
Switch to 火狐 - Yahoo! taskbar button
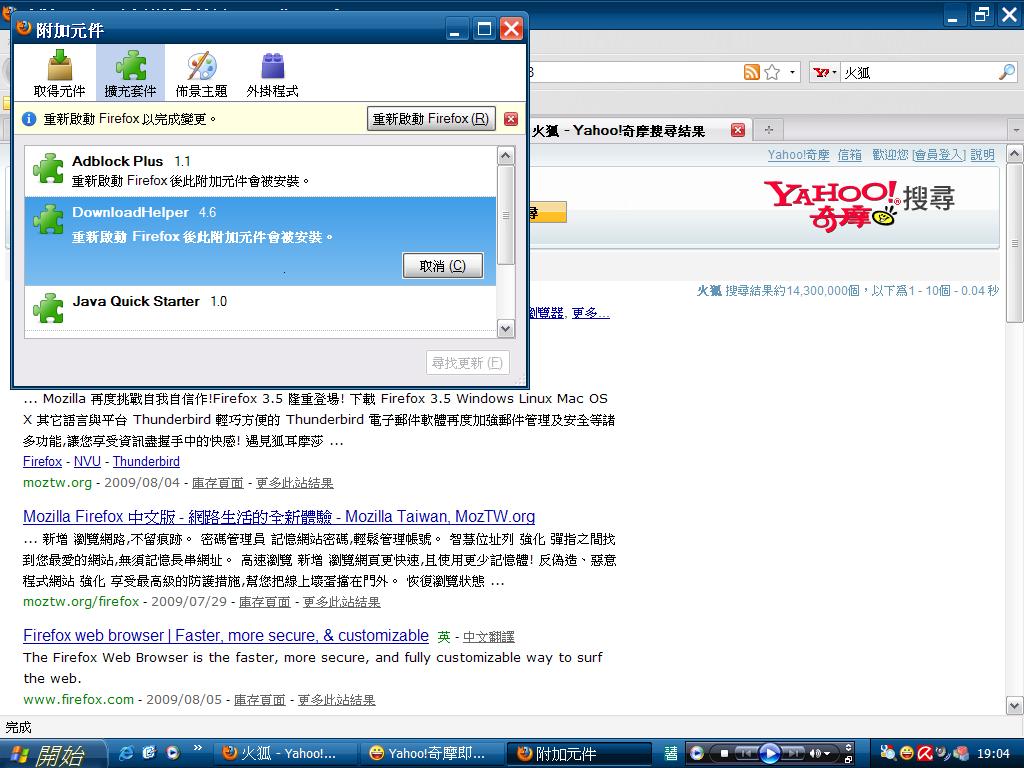click(x=285, y=754)
